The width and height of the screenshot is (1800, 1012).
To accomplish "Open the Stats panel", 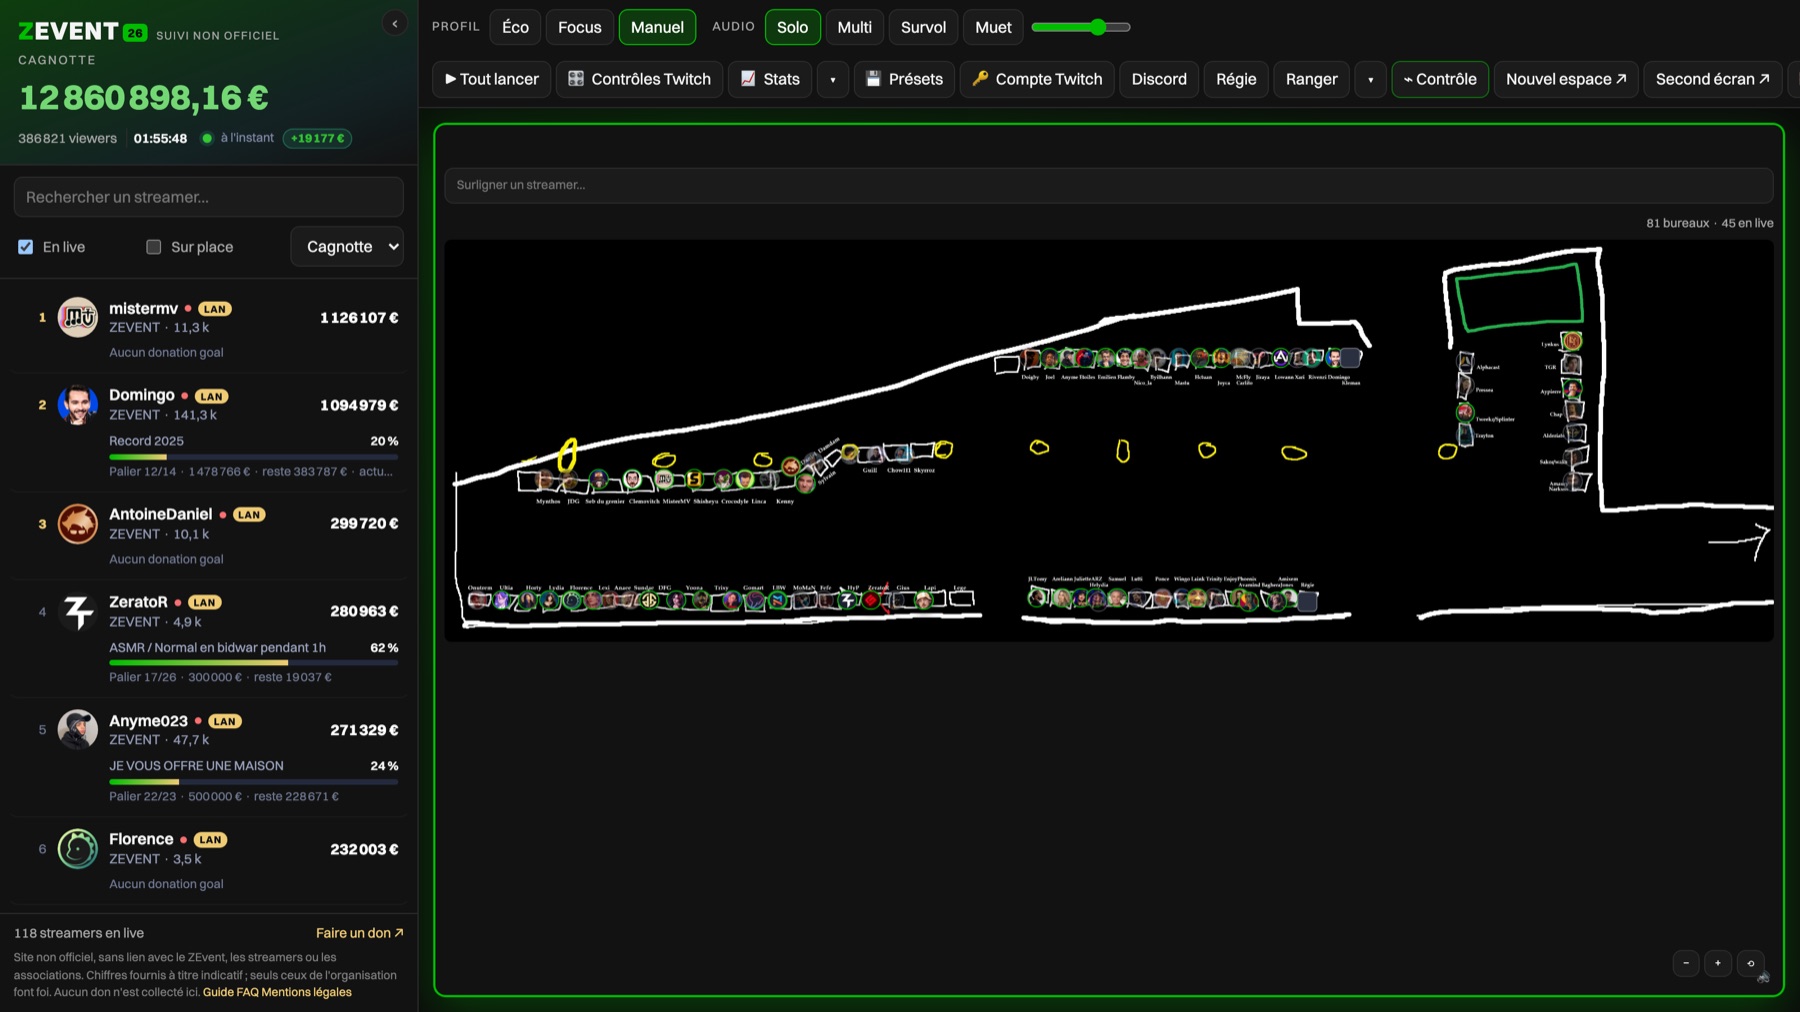I will click(x=770, y=79).
